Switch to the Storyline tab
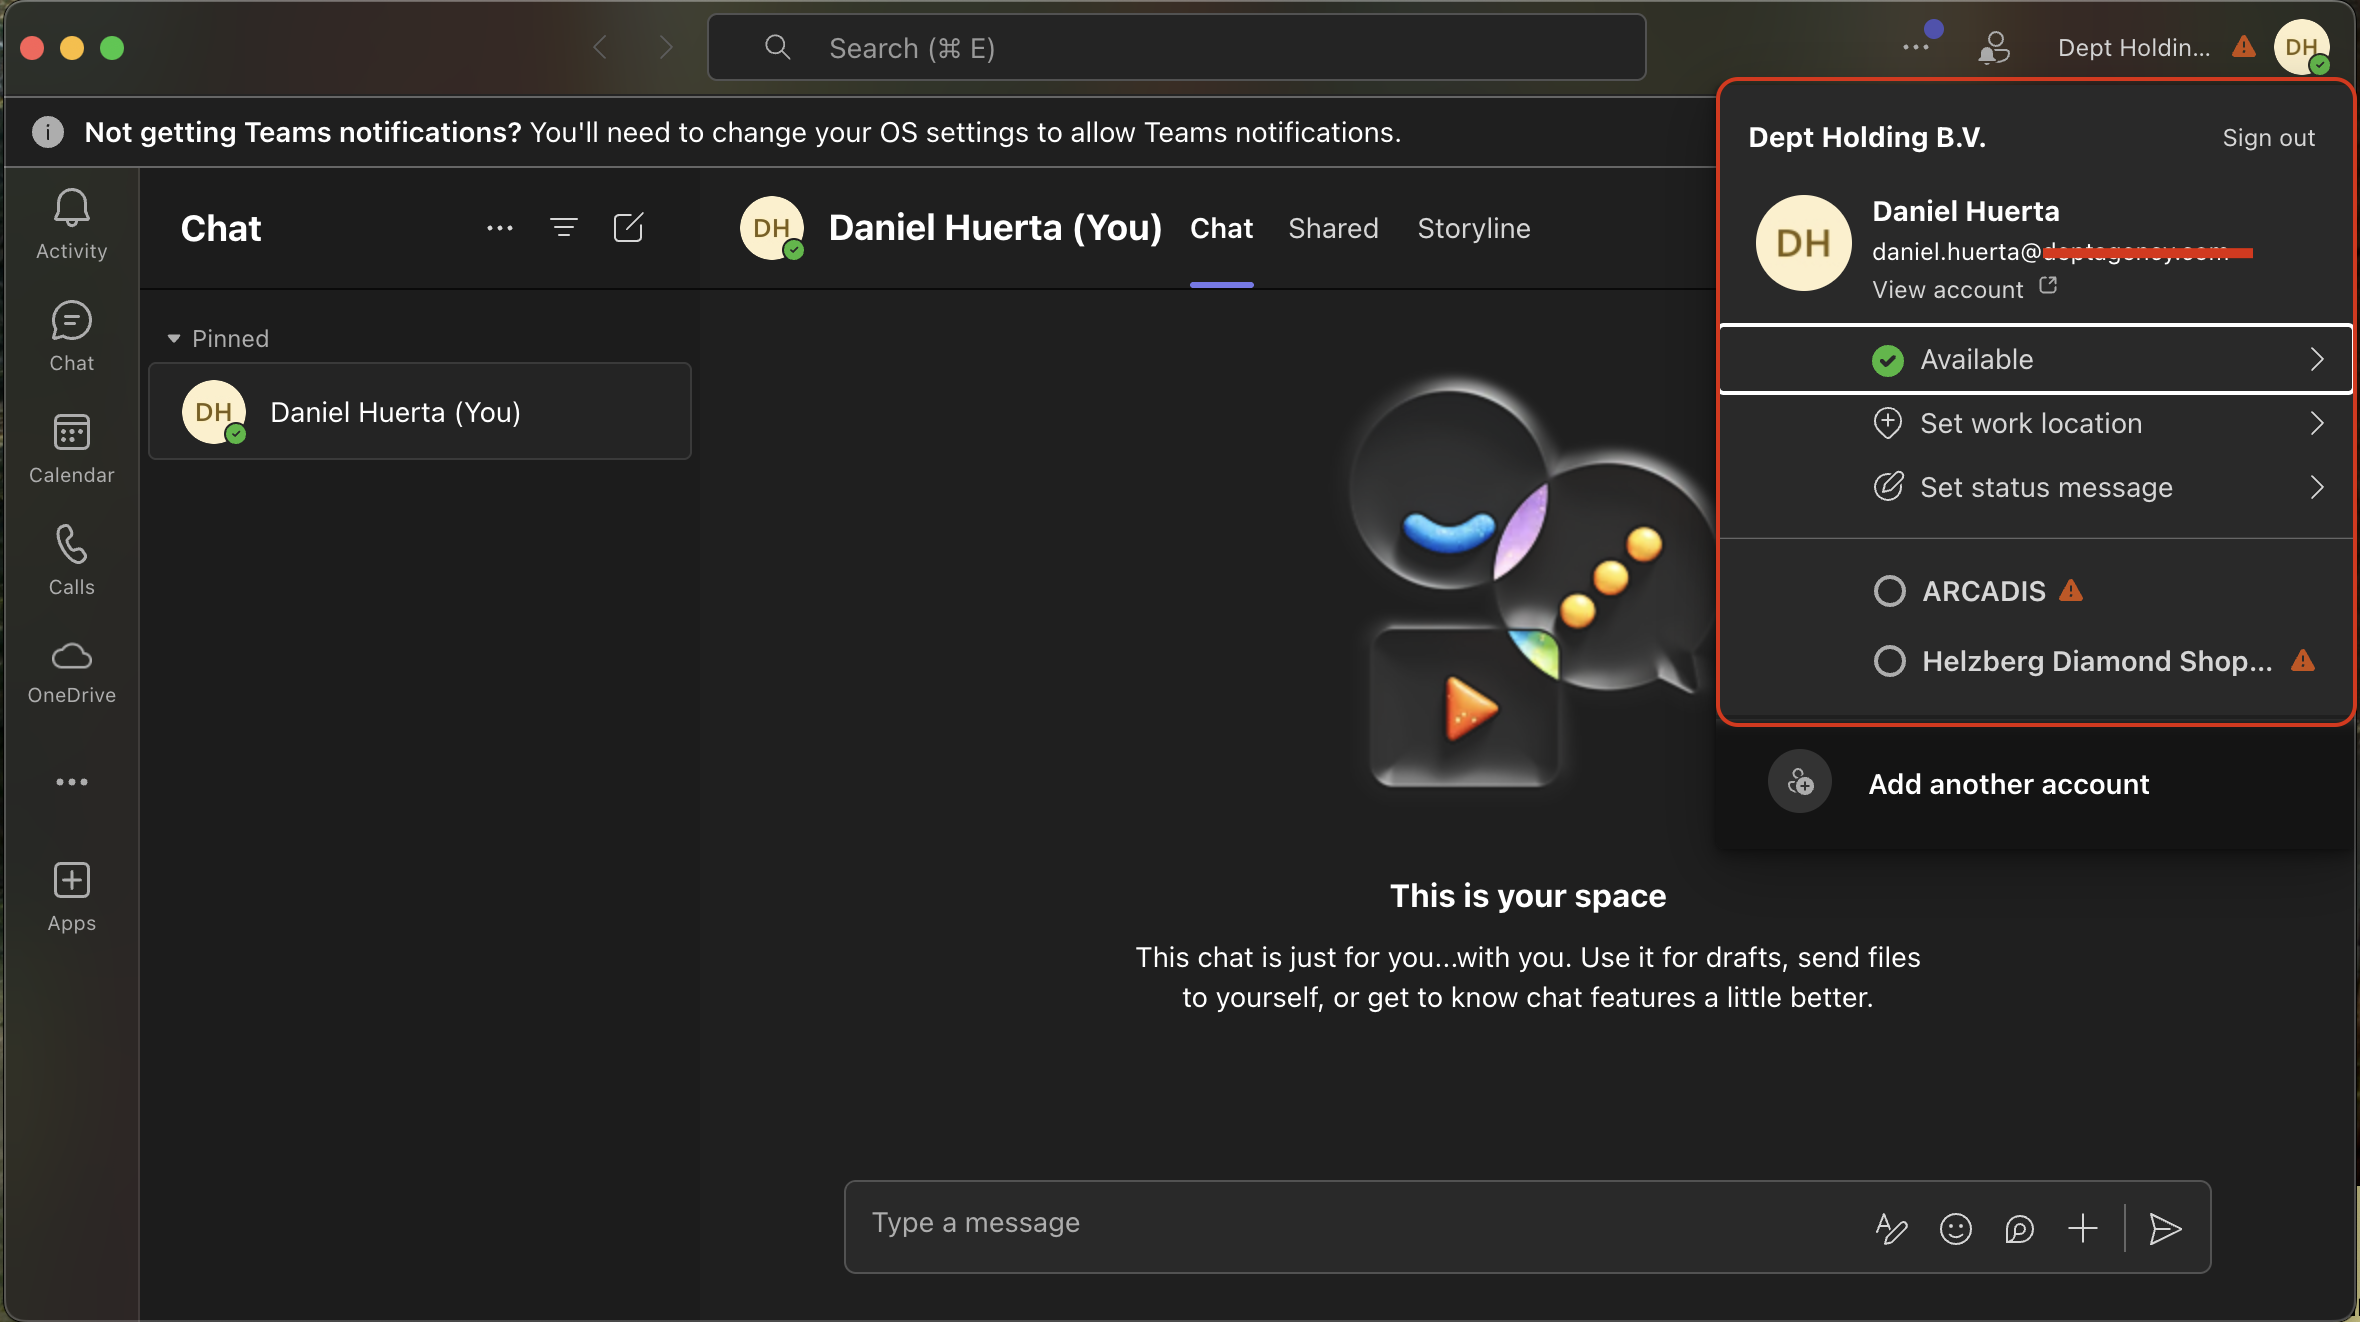2360x1322 pixels. tap(1474, 228)
